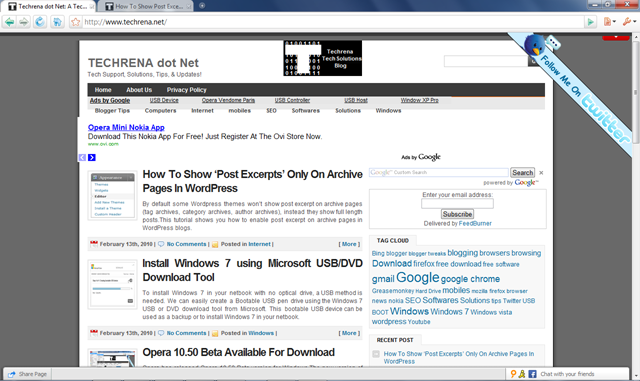This screenshot has width=640, height=381.
Task: Open the wrench tools menu dropdown
Action: tap(629, 22)
